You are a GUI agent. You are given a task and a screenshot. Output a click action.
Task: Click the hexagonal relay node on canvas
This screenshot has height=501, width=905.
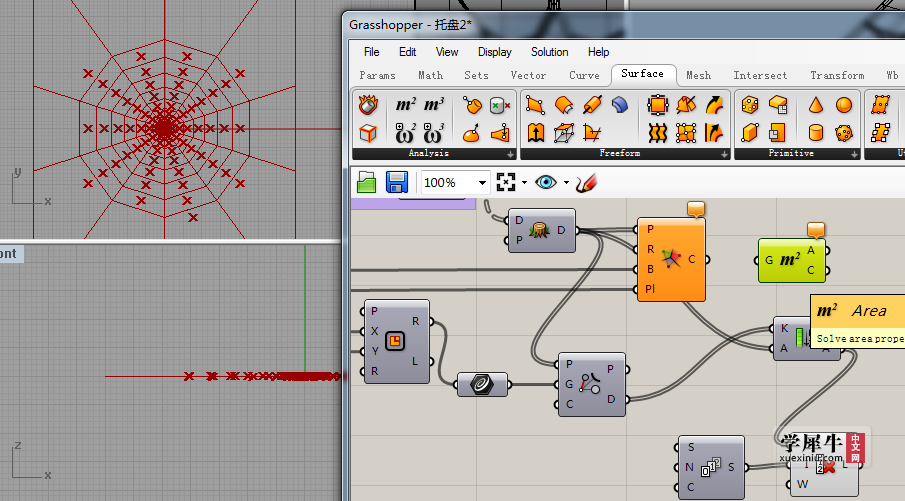point(482,384)
